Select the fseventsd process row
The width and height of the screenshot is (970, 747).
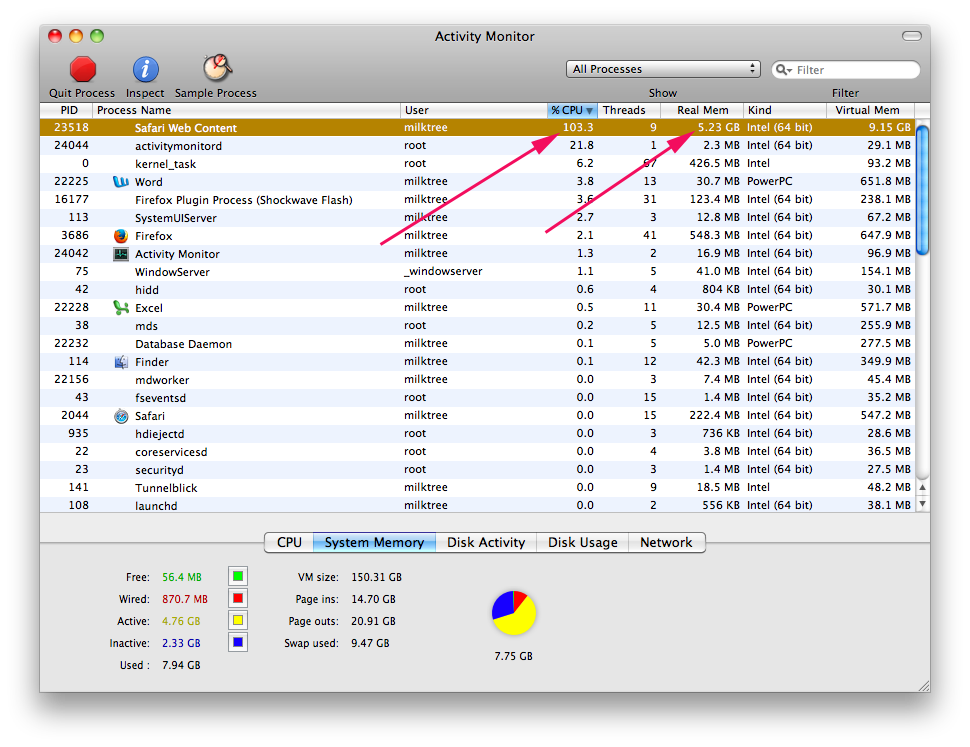[x=478, y=397]
